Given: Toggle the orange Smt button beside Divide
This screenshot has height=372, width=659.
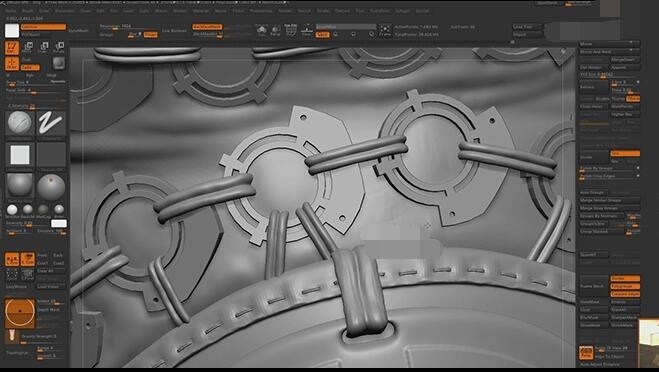Looking at the screenshot, I should (625, 153).
